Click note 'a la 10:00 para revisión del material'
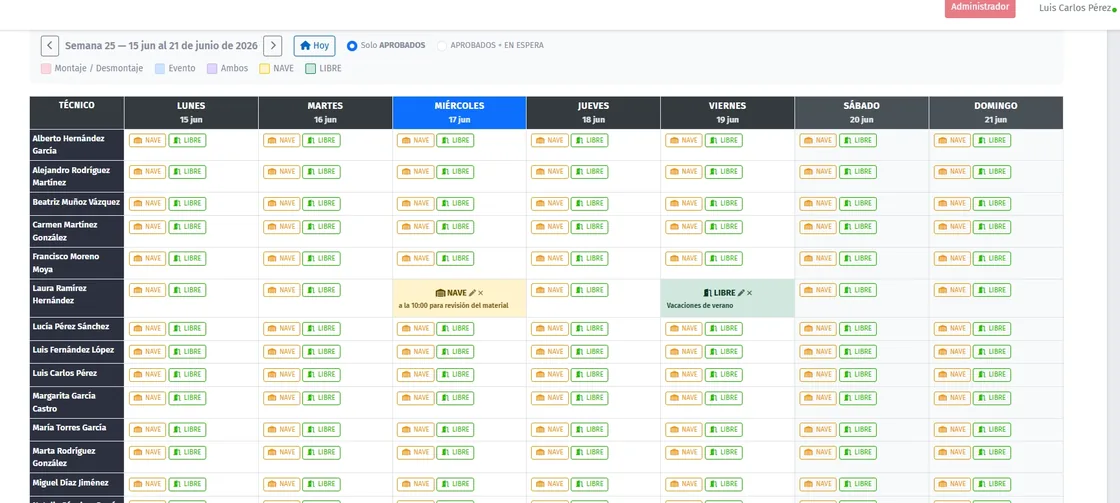 click(454, 306)
